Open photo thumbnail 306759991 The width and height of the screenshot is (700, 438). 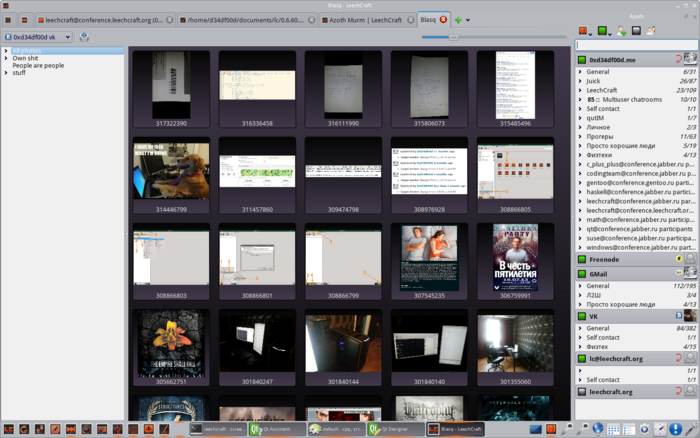(515, 260)
